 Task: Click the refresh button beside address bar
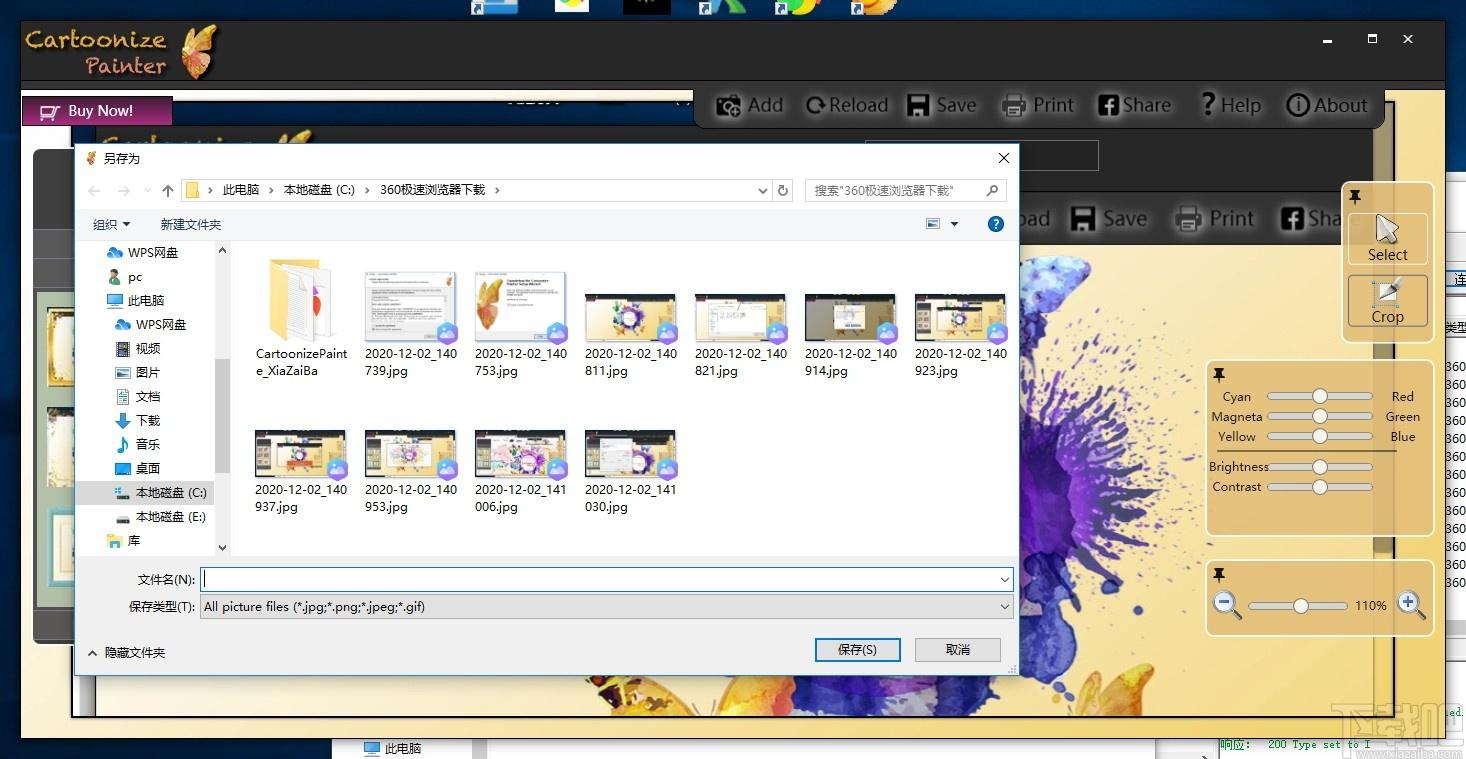tap(784, 190)
